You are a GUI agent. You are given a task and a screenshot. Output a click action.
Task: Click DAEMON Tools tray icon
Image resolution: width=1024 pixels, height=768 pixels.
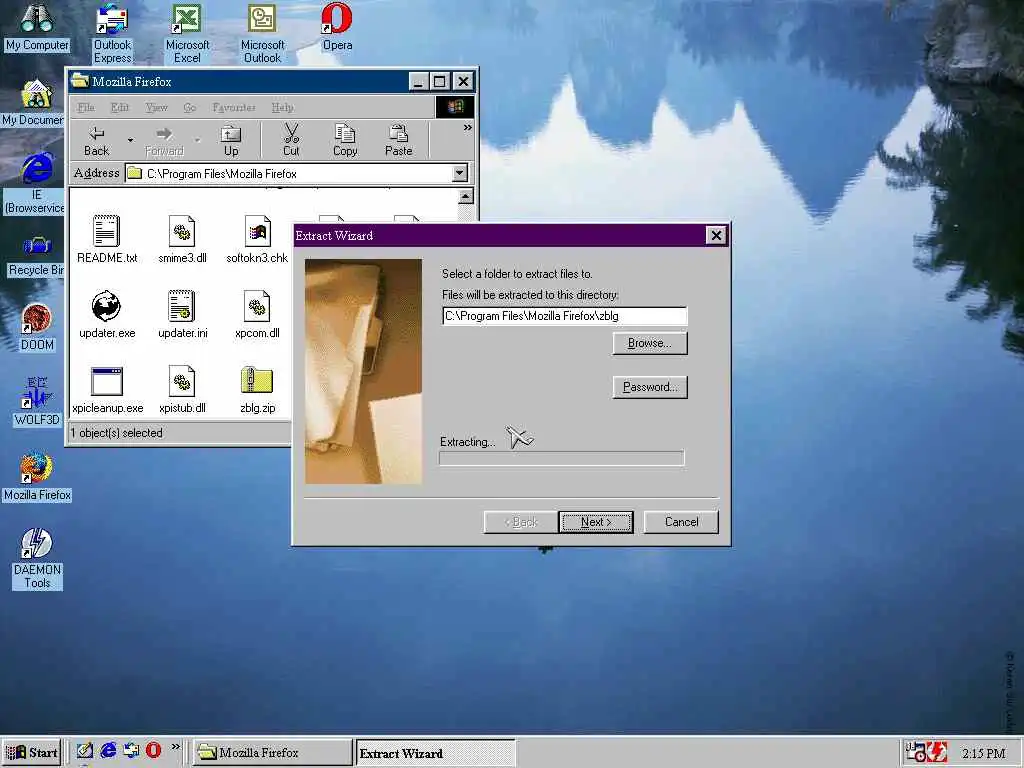(x=938, y=752)
